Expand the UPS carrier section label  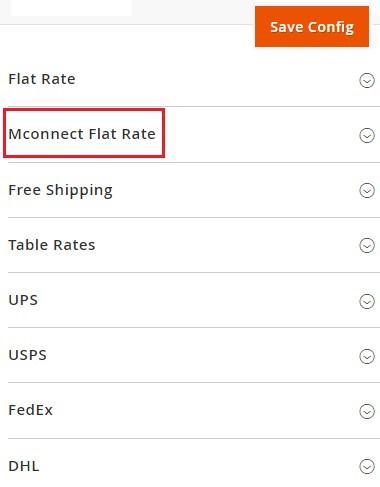pos(23,300)
